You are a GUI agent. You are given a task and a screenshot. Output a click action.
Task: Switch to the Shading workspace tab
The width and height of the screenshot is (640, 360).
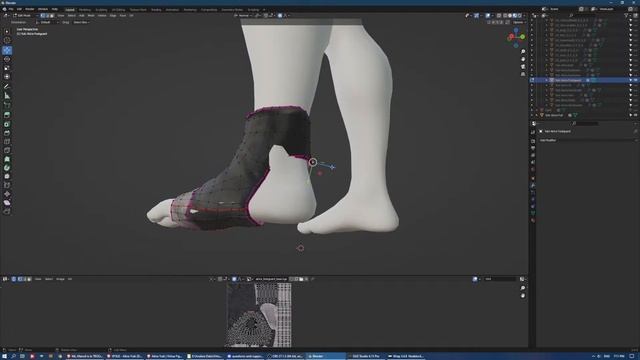156,9
